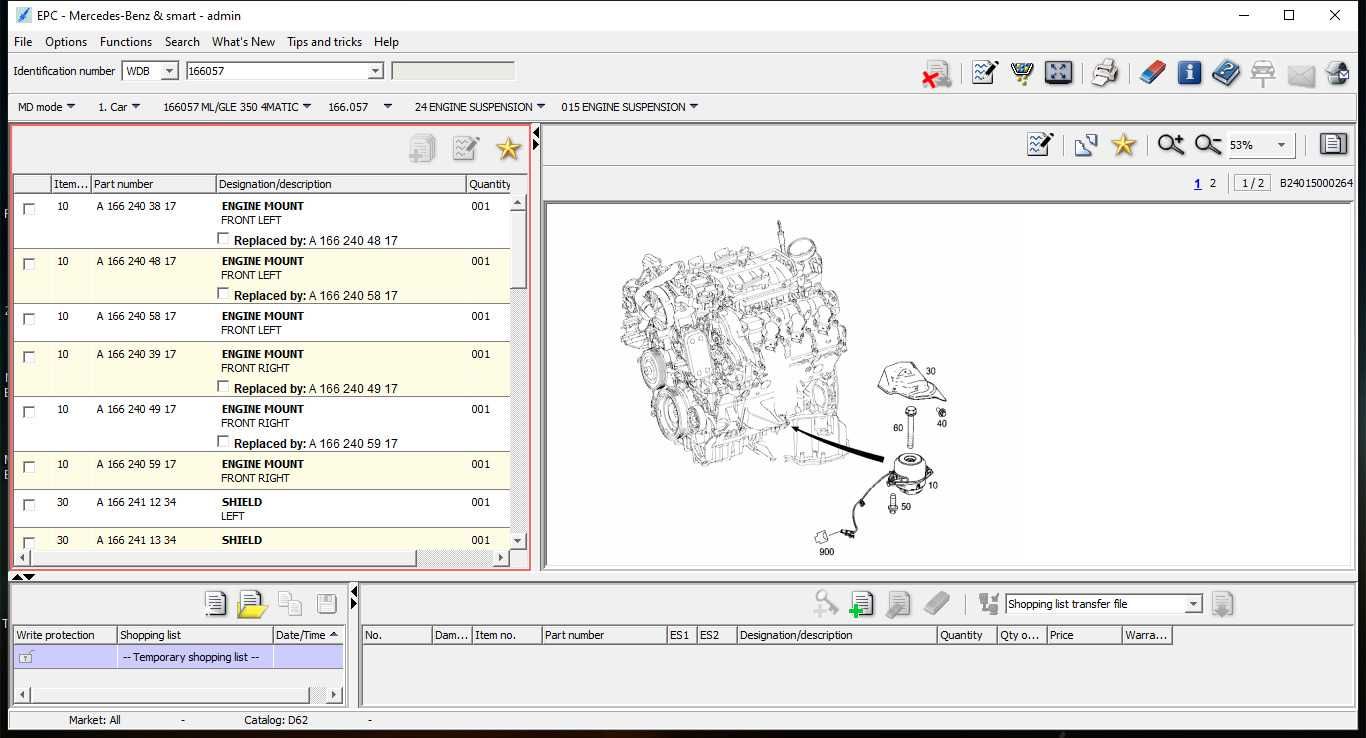The height and width of the screenshot is (738, 1366).
Task: Click the add part to shopping list icon
Action: click(861, 603)
